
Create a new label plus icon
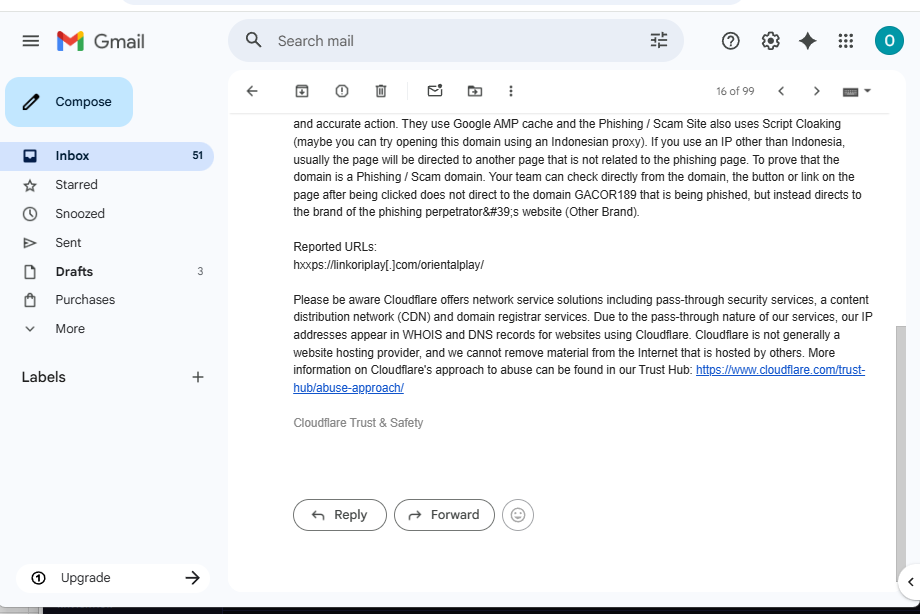pos(198,377)
